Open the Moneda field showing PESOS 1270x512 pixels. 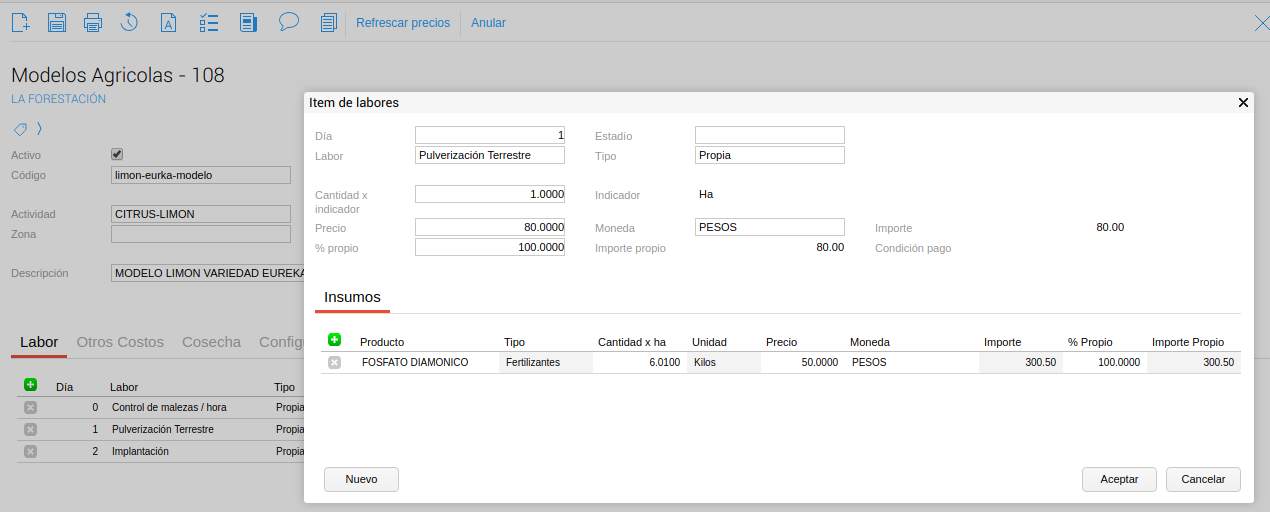(x=769, y=227)
